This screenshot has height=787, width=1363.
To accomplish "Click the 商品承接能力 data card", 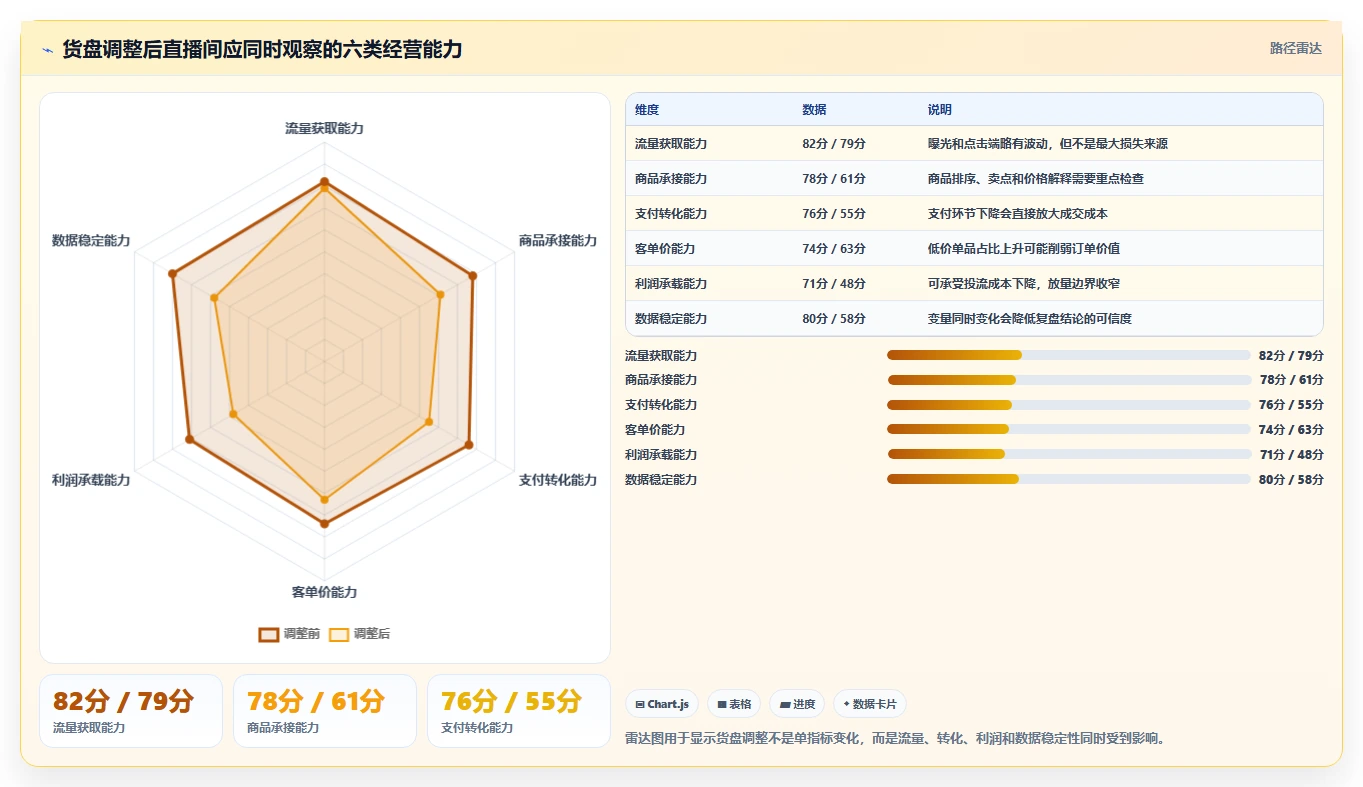I will [x=325, y=711].
